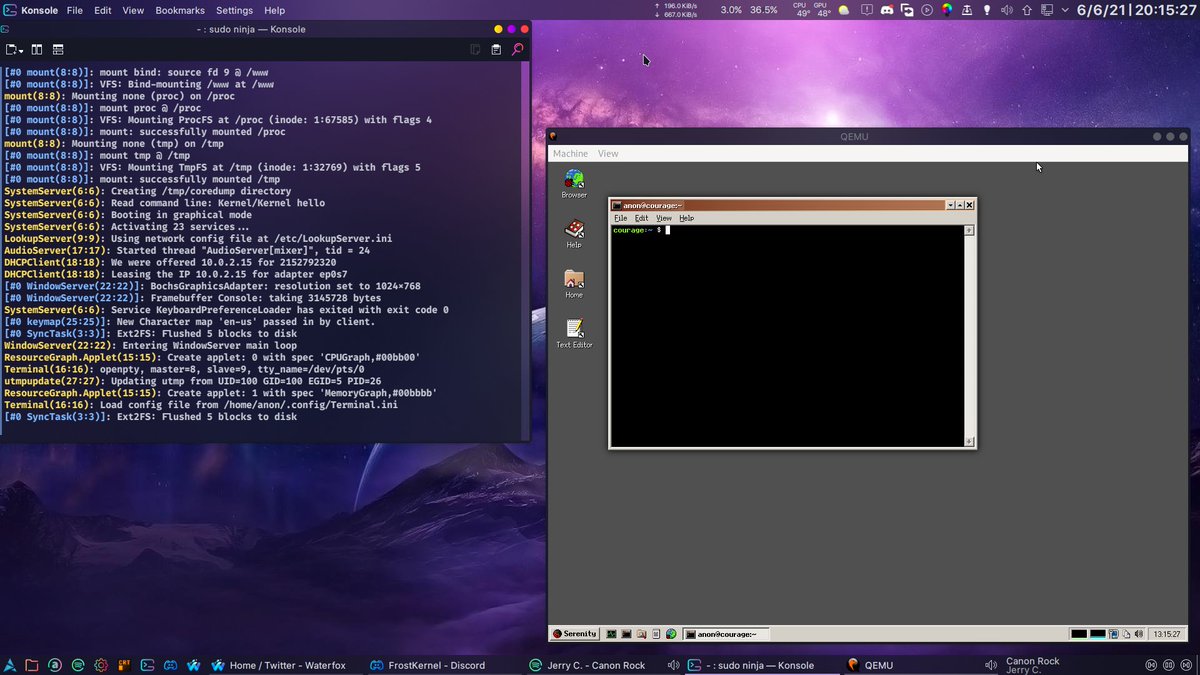Click the date and time 6/6/21 clock
1200x675 pixels.
(1137, 10)
